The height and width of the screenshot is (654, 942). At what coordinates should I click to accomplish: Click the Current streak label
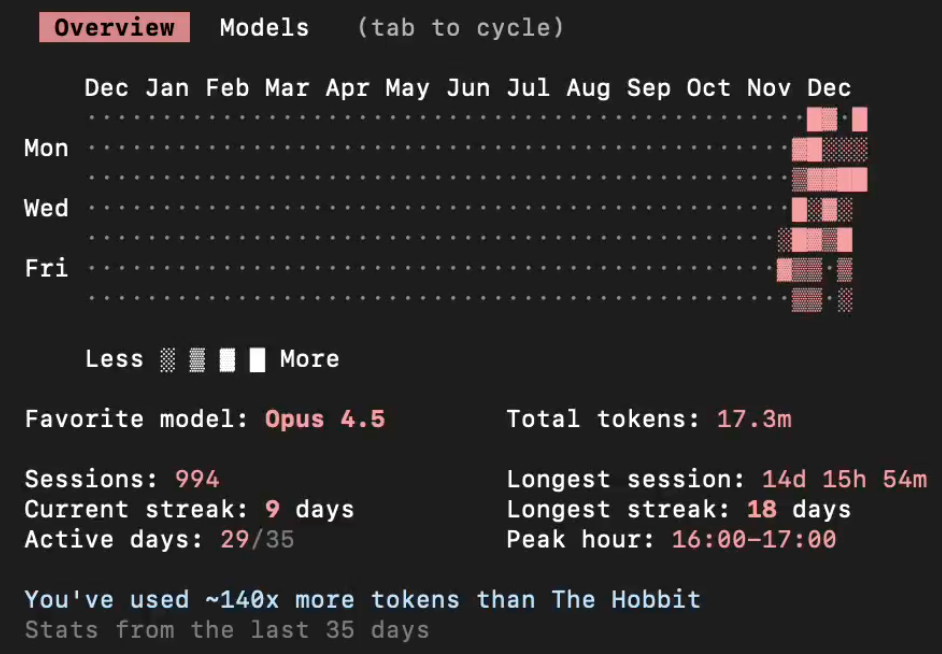(x=137, y=509)
